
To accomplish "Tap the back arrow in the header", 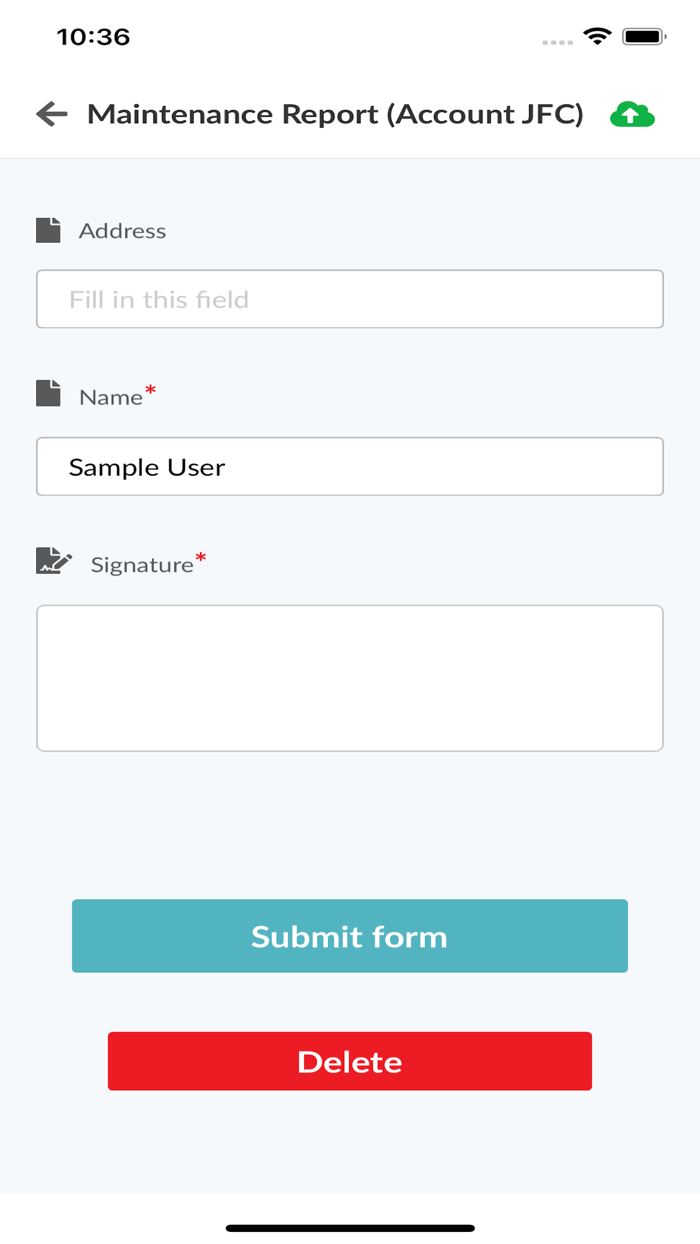I will tap(50, 114).
